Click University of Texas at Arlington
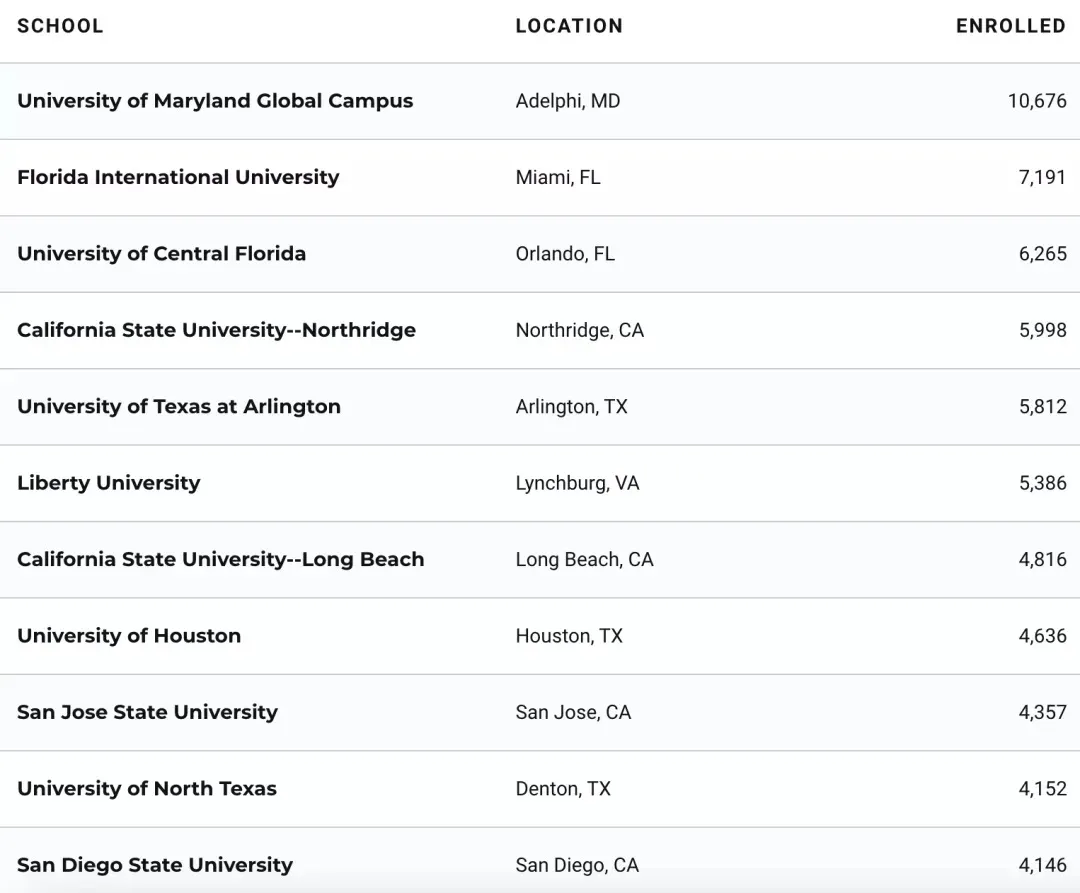 point(179,407)
